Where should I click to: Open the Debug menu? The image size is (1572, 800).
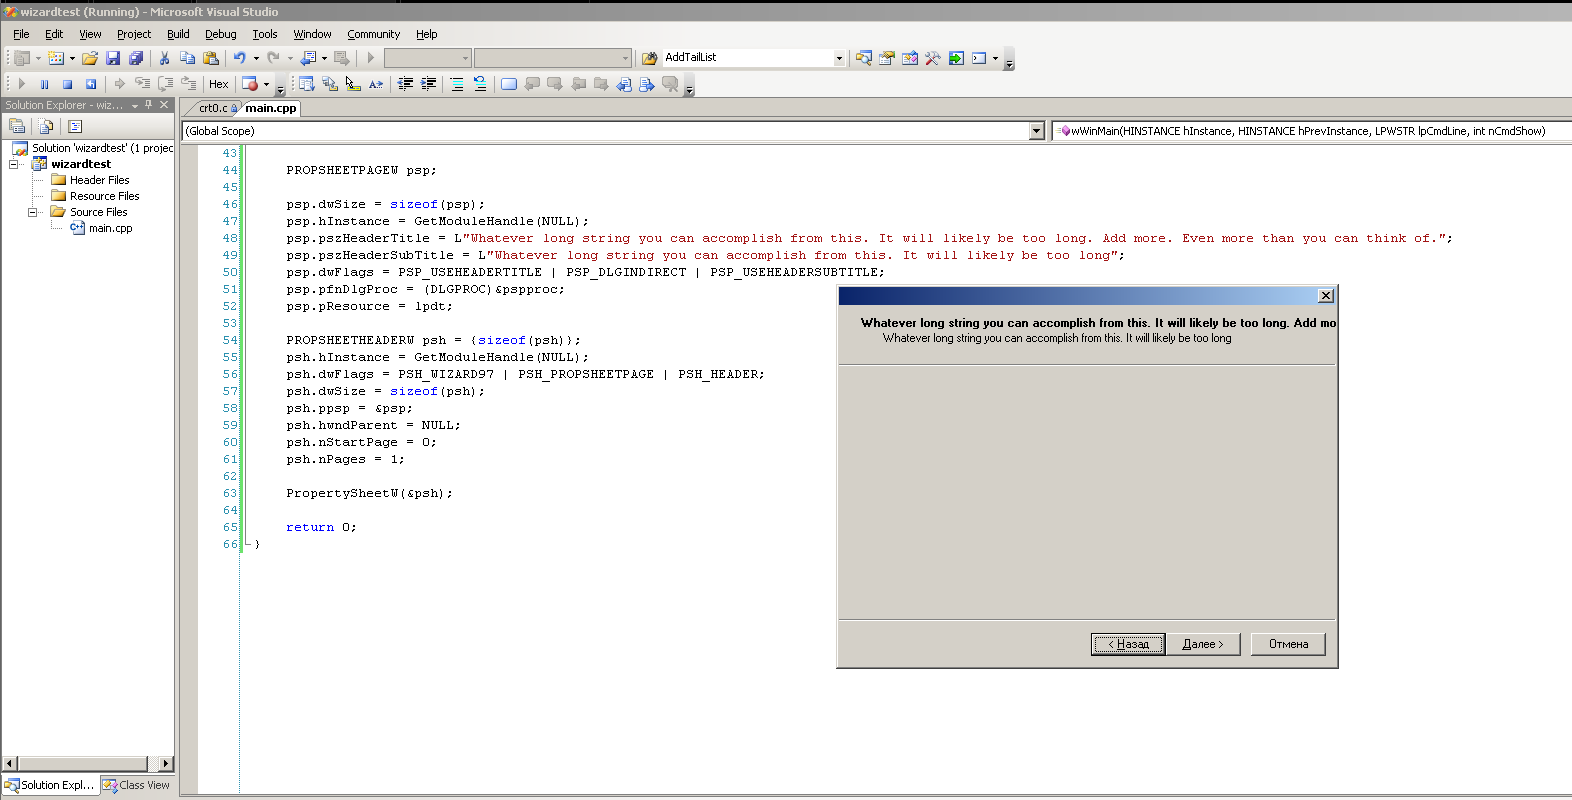pos(221,34)
